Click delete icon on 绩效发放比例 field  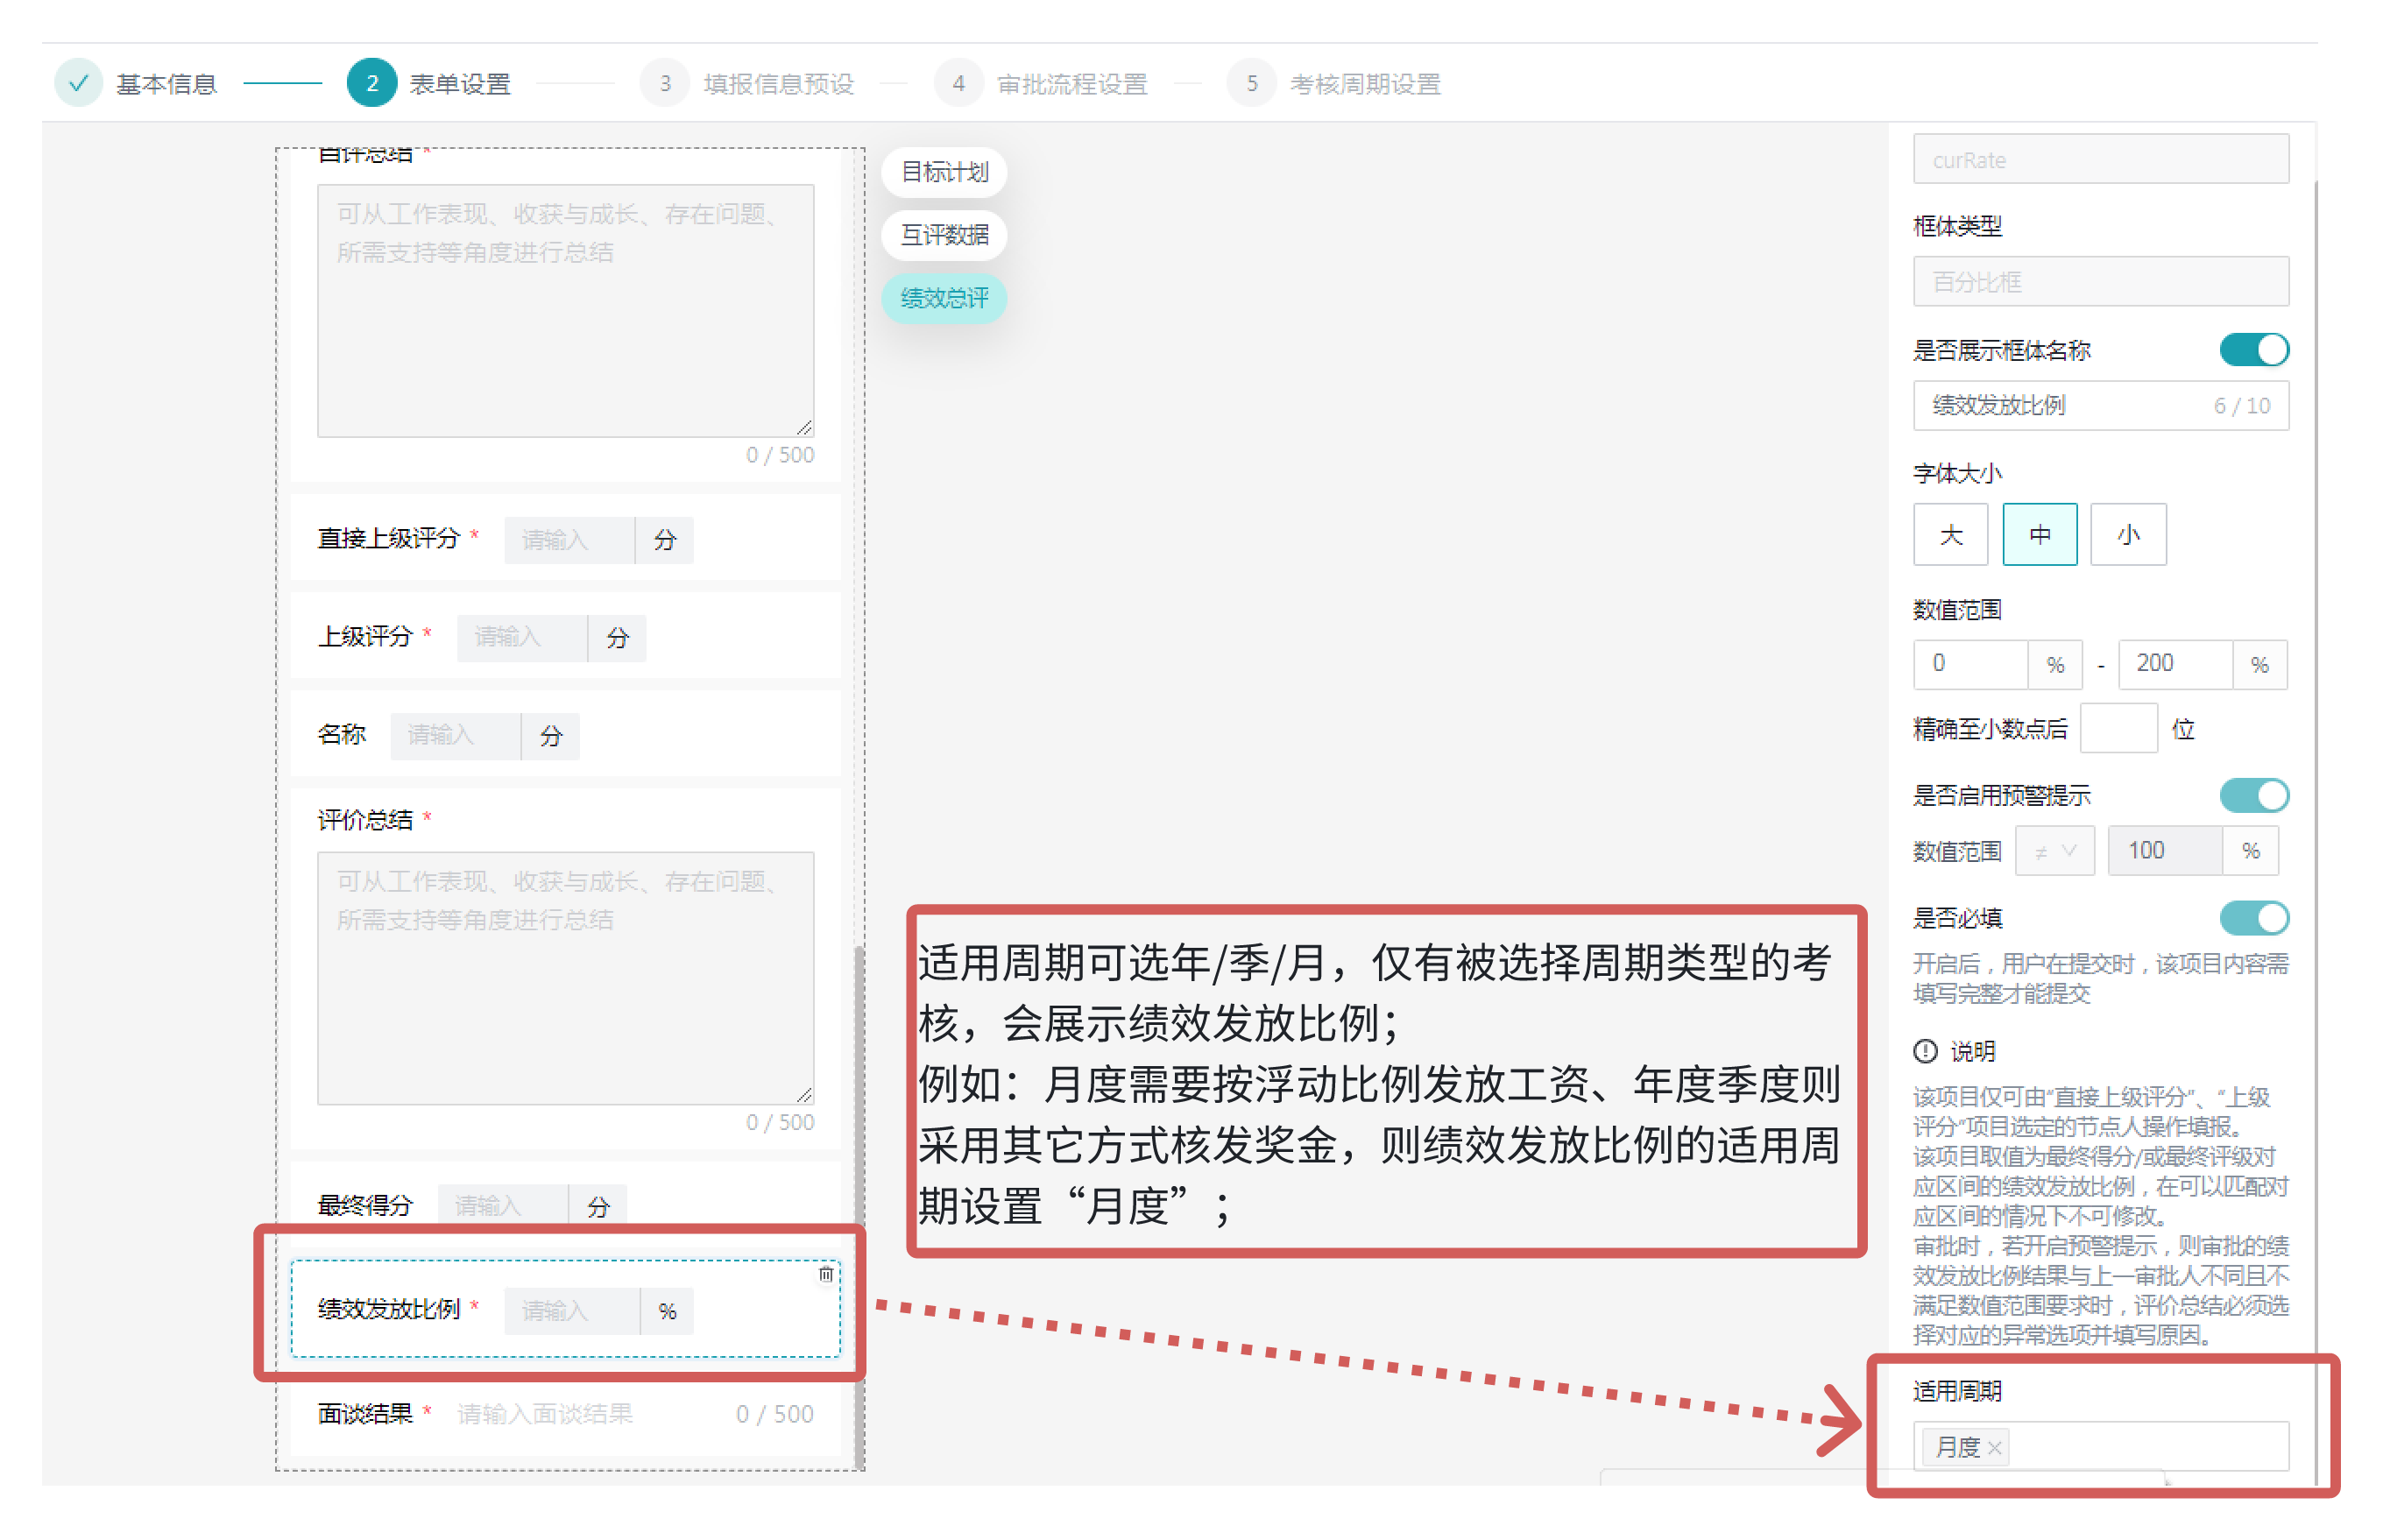click(825, 1274)
